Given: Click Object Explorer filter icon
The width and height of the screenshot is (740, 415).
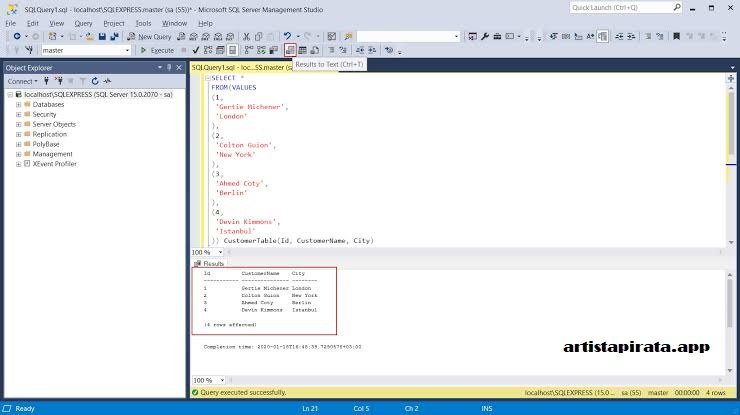Looking at the screenshot, I should click(83, 81).
